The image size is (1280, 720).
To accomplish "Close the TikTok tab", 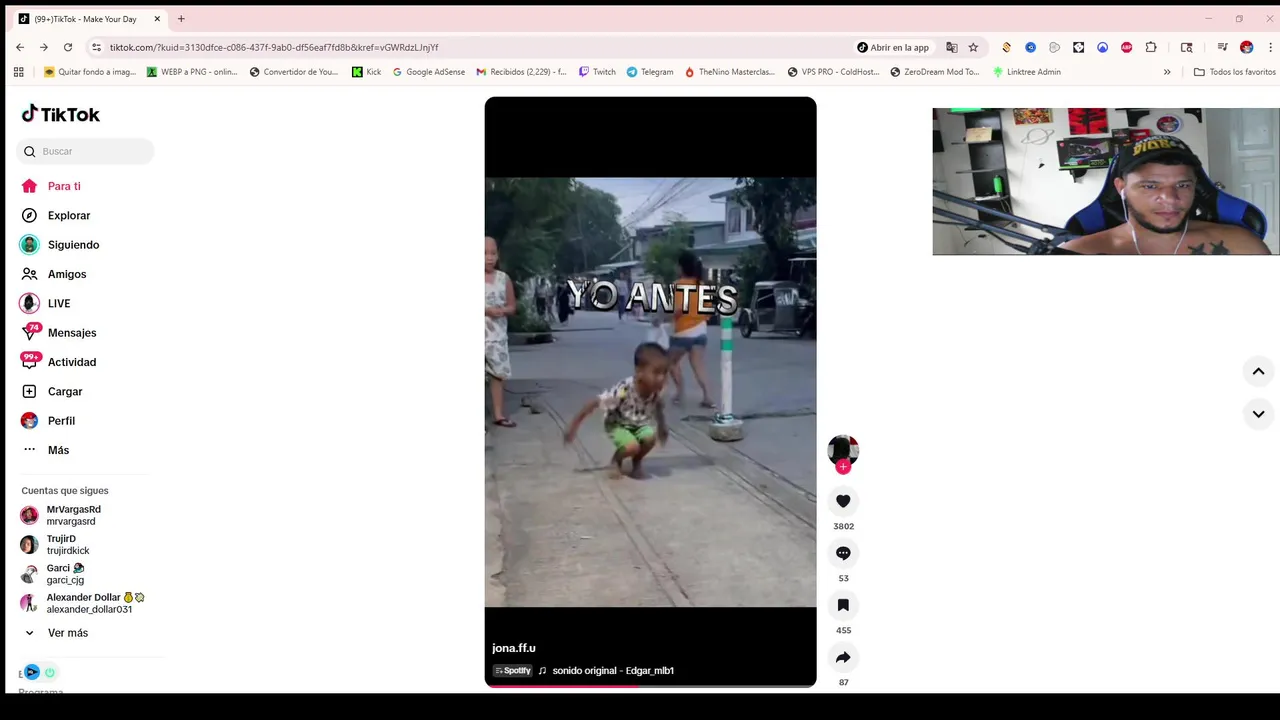I will [x=157, y=19].
